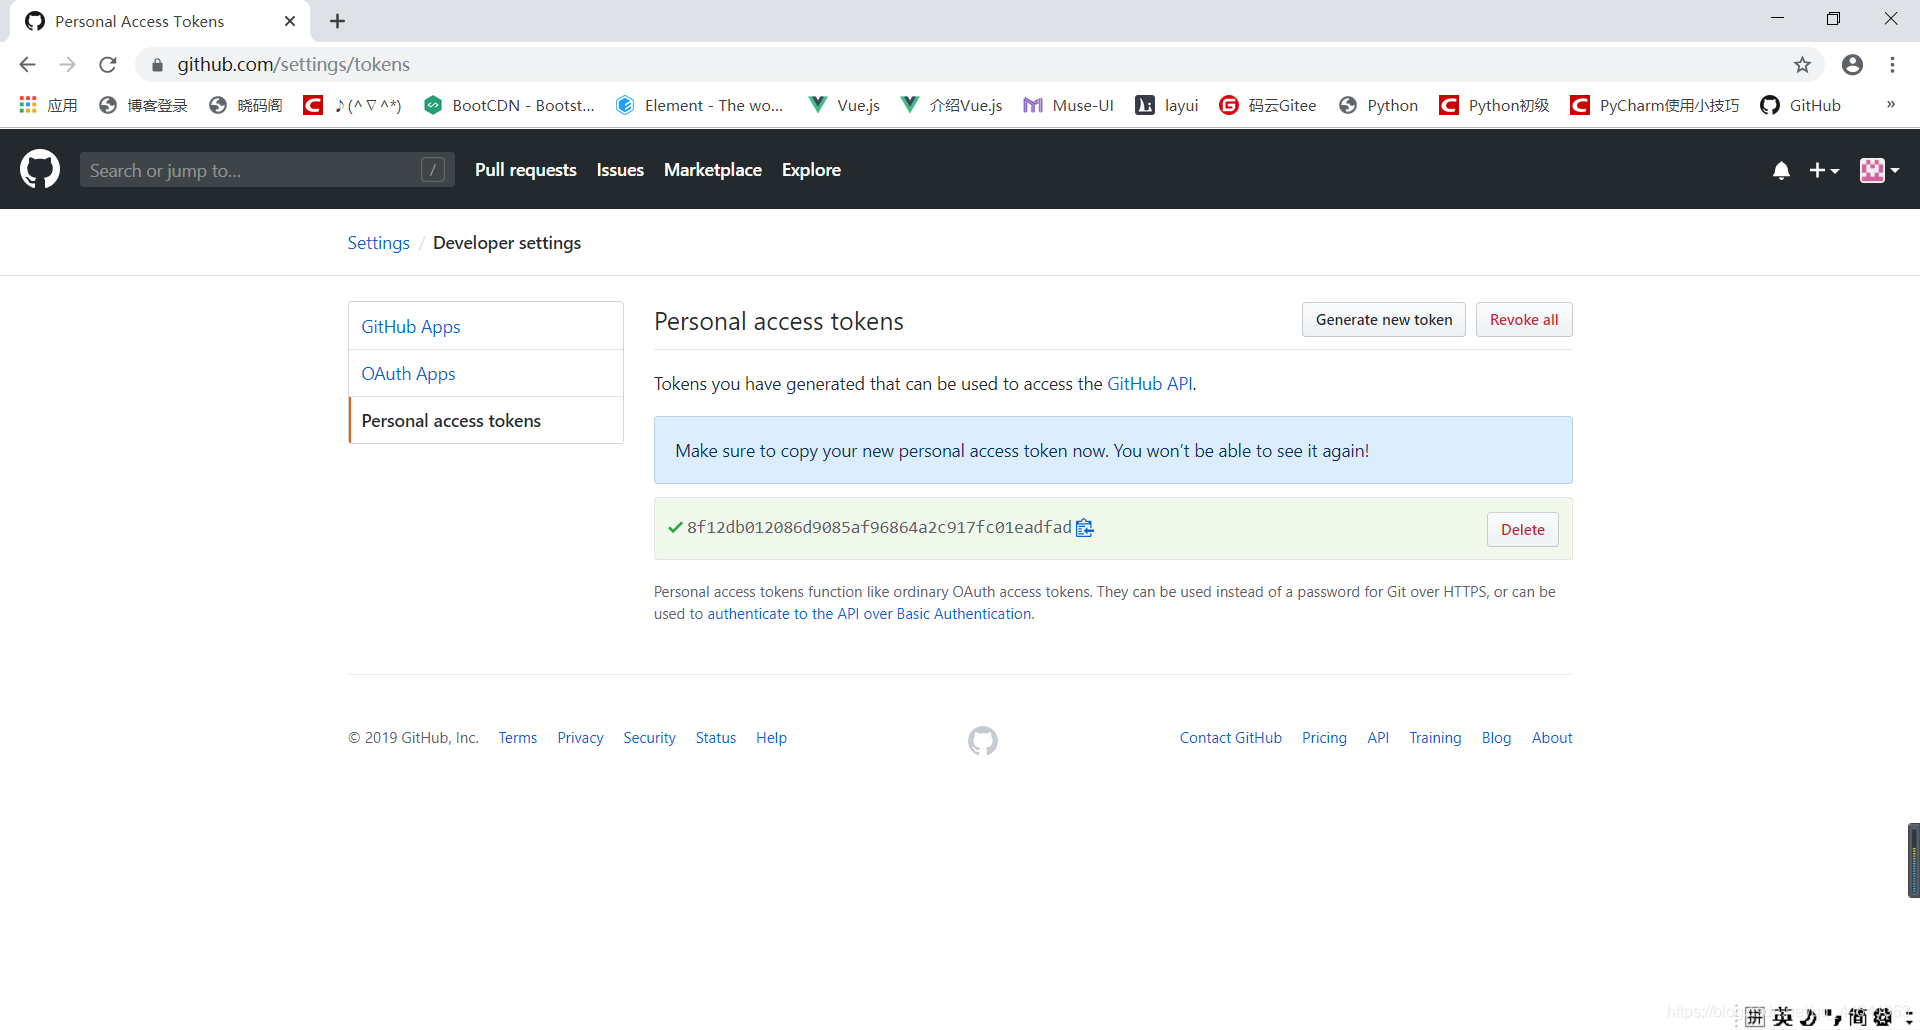
Task: Open the 博客登录 bookmark
Action: (143, 105)
